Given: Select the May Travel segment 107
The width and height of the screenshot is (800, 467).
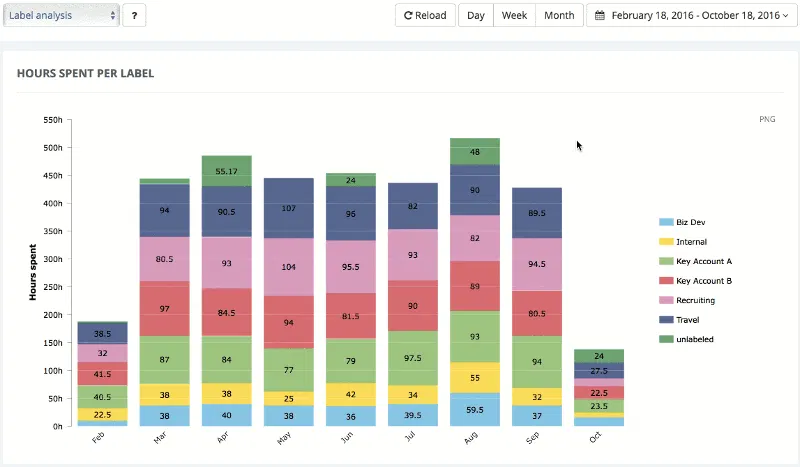Looking at the screenshot, I should pos(289,208).
